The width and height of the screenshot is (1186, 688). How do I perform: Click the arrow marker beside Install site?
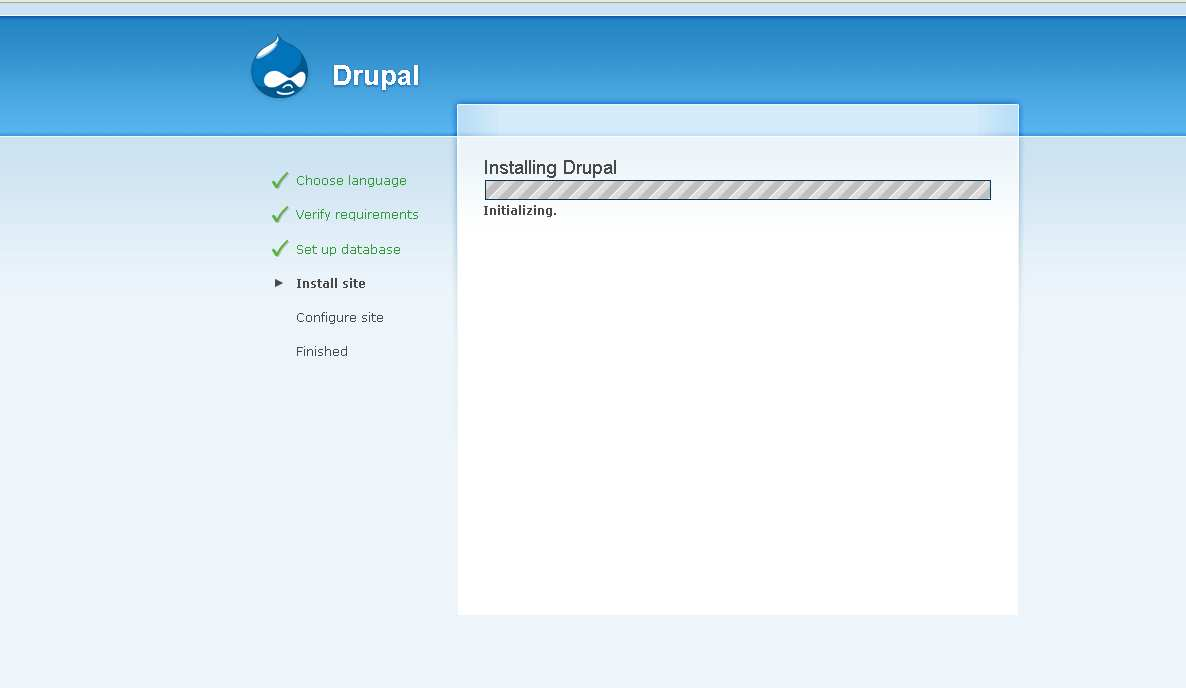pos(278,283)
